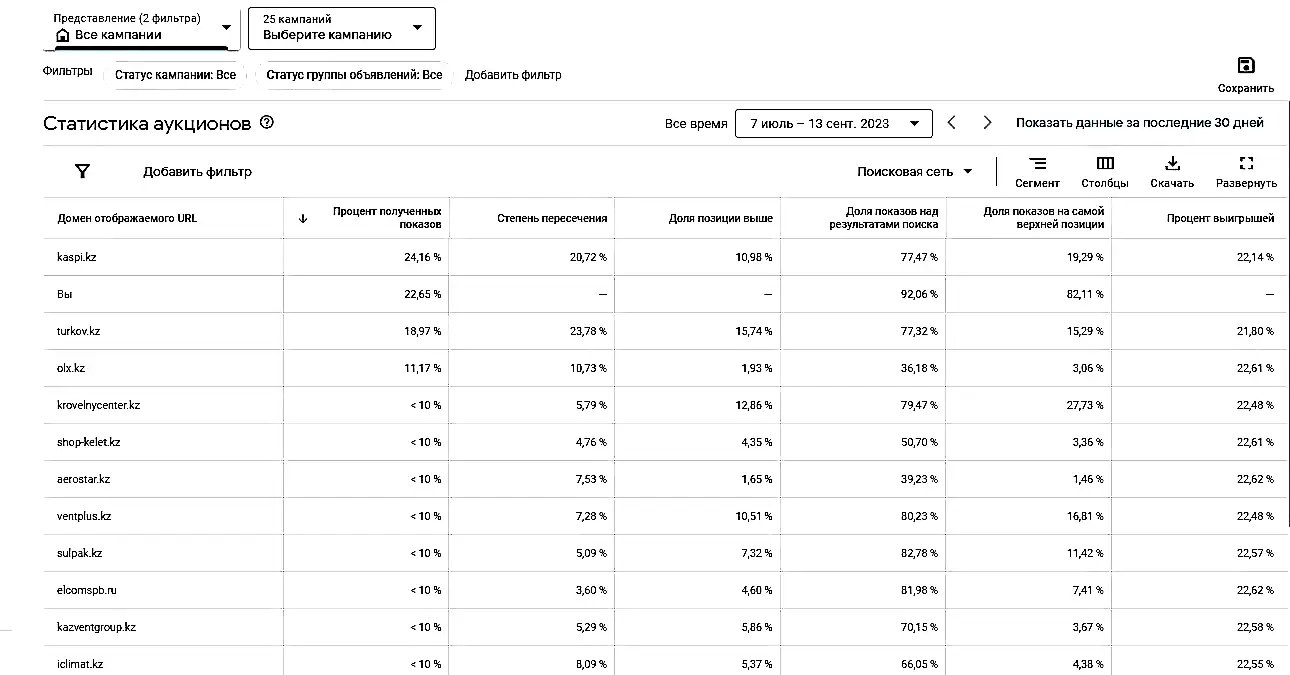Expand table with Развернуть icon
The width and height of the screenshot is (1290, 675).
point(1246,164)
